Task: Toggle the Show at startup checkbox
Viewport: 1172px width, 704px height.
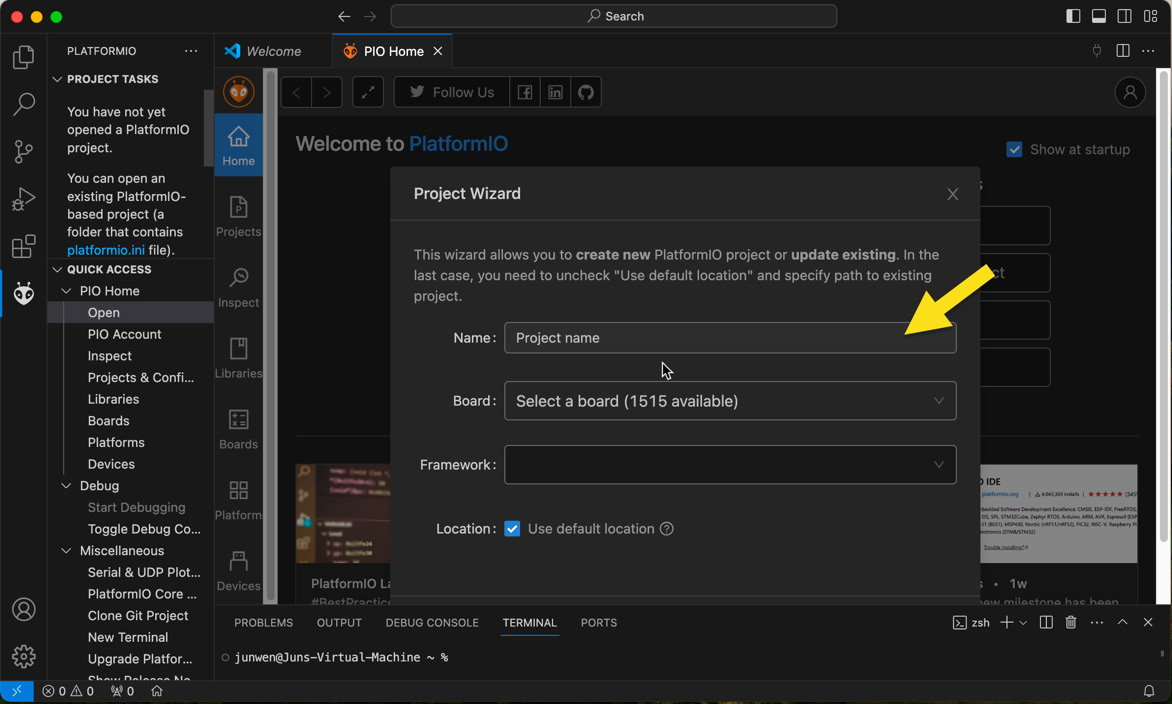Action: 1014,149
